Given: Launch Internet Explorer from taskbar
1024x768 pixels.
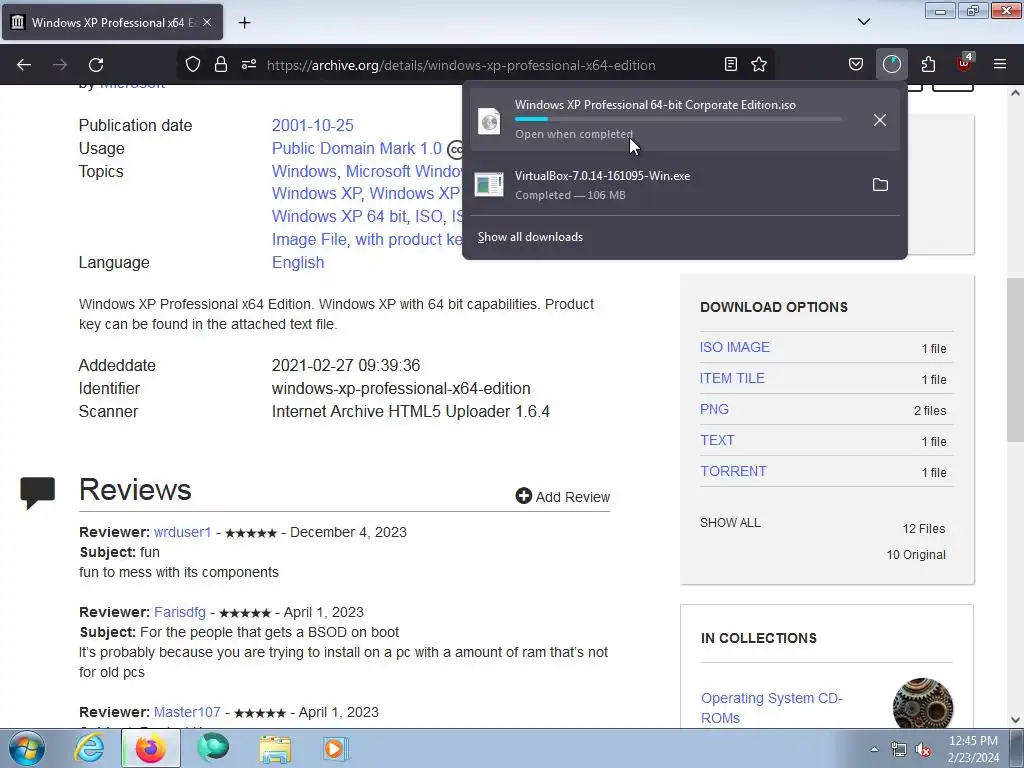Looking at the screenshot, I should [89, 748].
